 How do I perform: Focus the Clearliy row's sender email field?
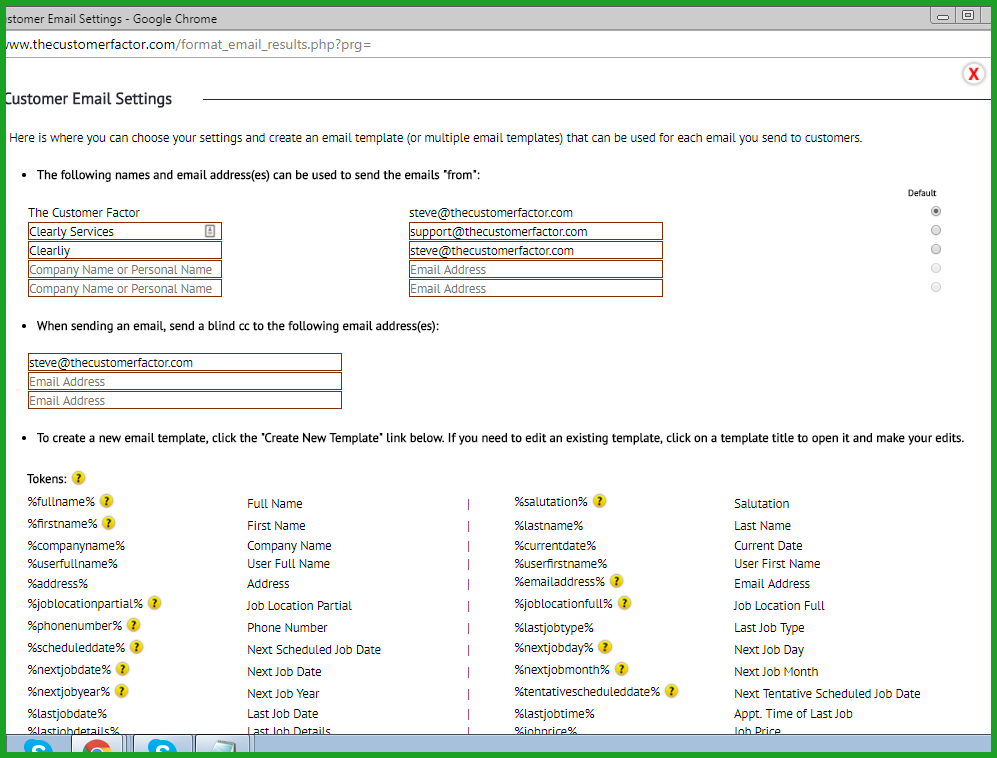point(535,251)
